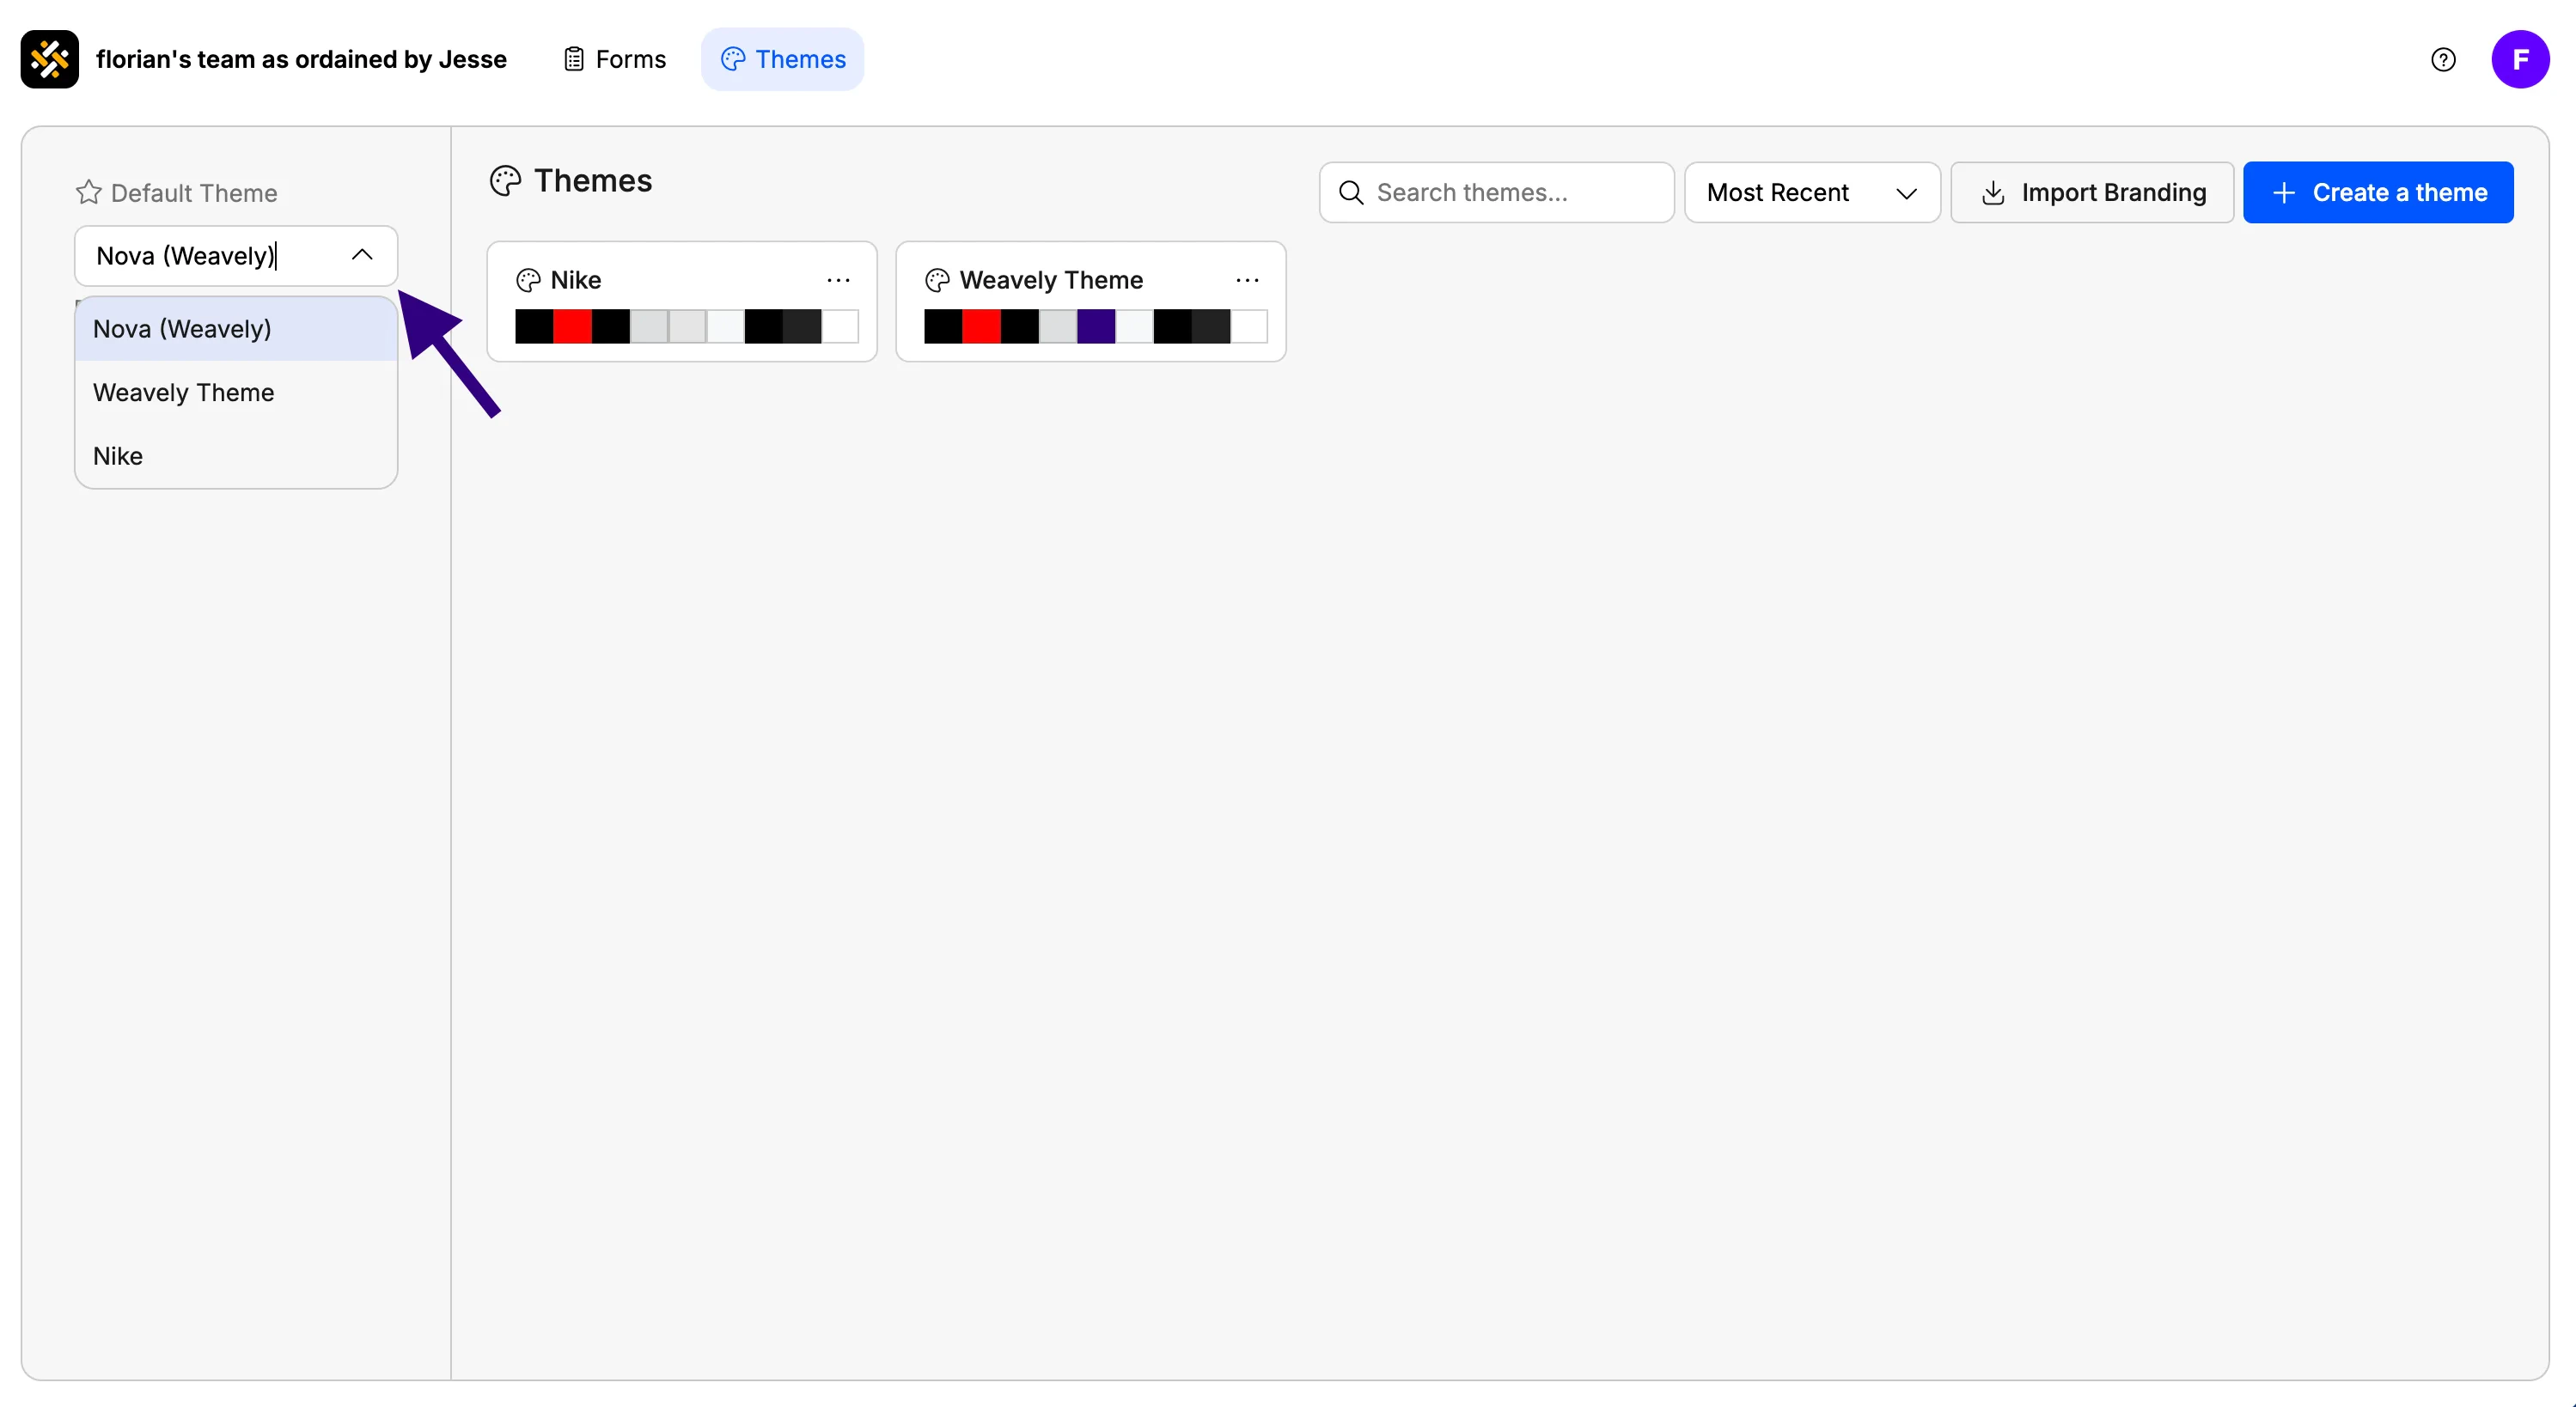Open the team name florian's team
This screenshot has width=2576, height=1407.
point(301,59)
